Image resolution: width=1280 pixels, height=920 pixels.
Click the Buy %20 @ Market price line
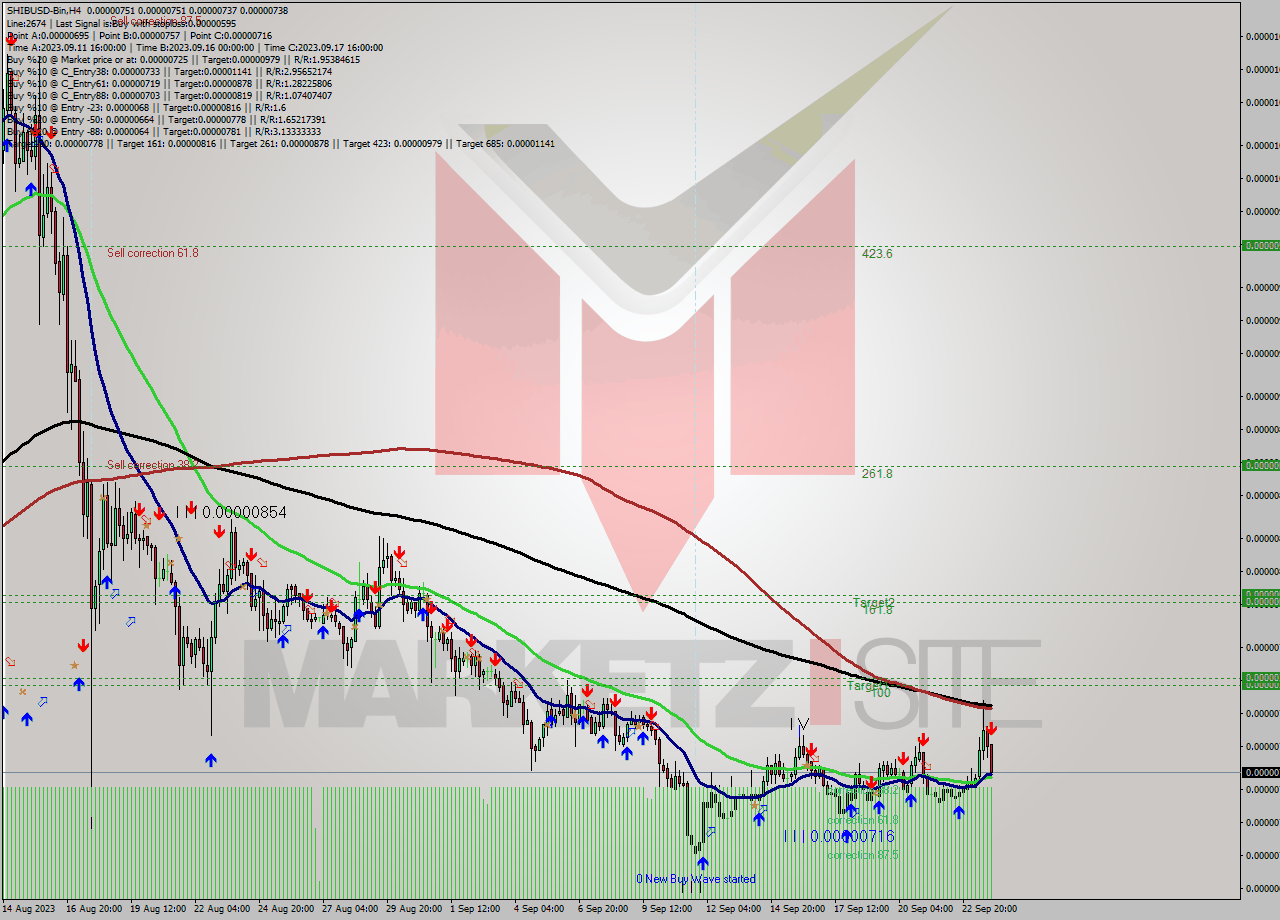[x=183, y=59]
